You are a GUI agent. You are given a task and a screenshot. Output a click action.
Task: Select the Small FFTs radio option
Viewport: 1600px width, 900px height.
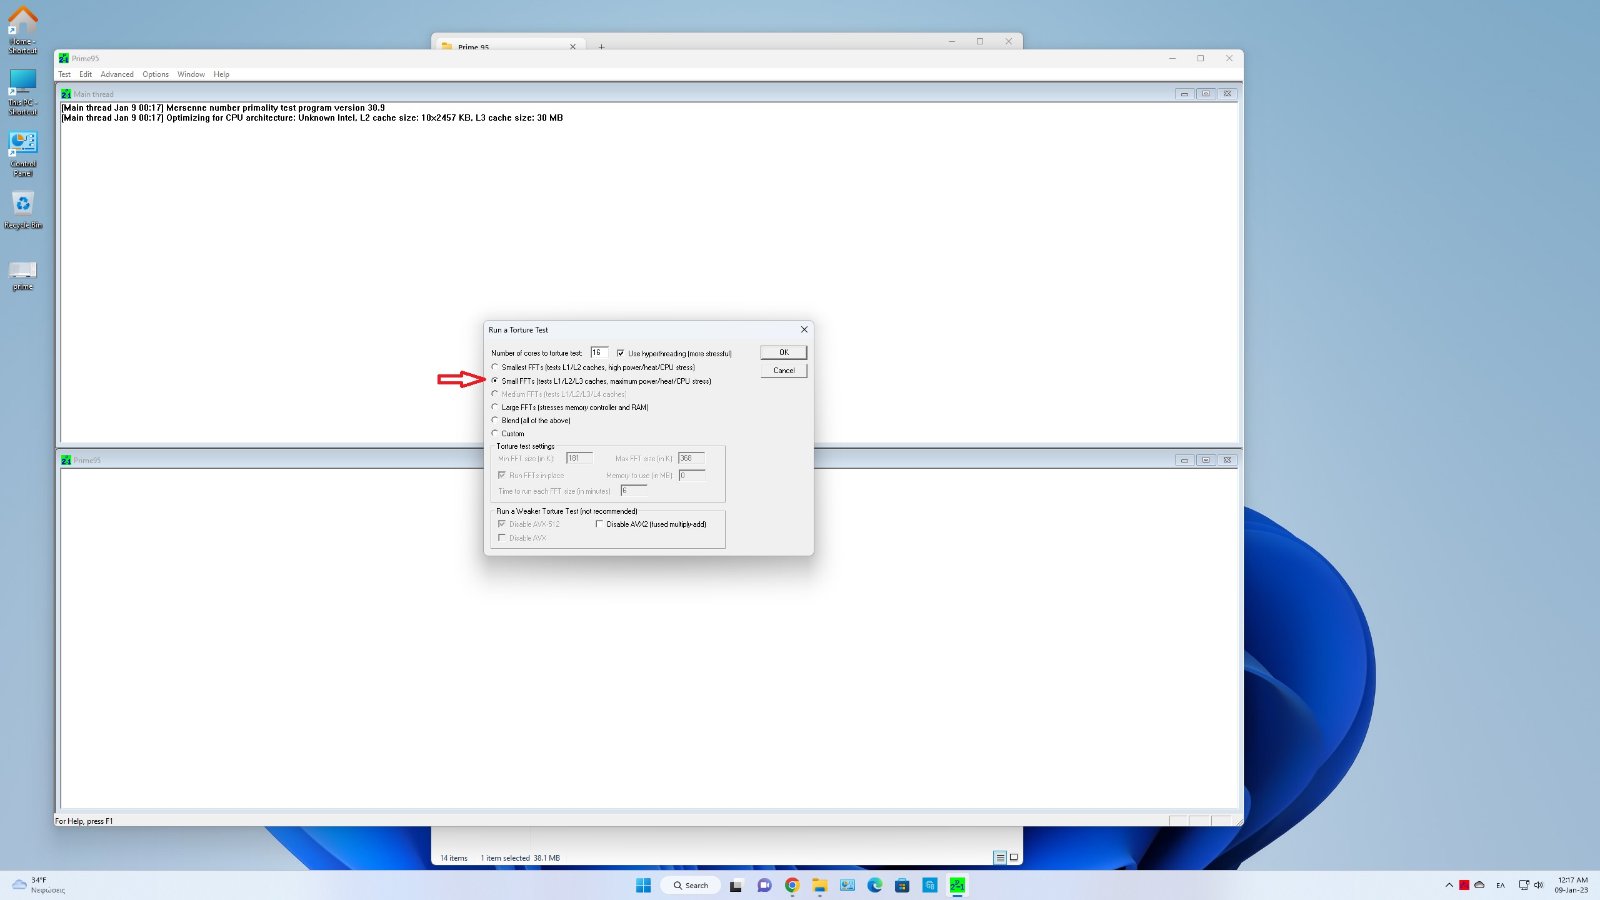tap(495, 381)
